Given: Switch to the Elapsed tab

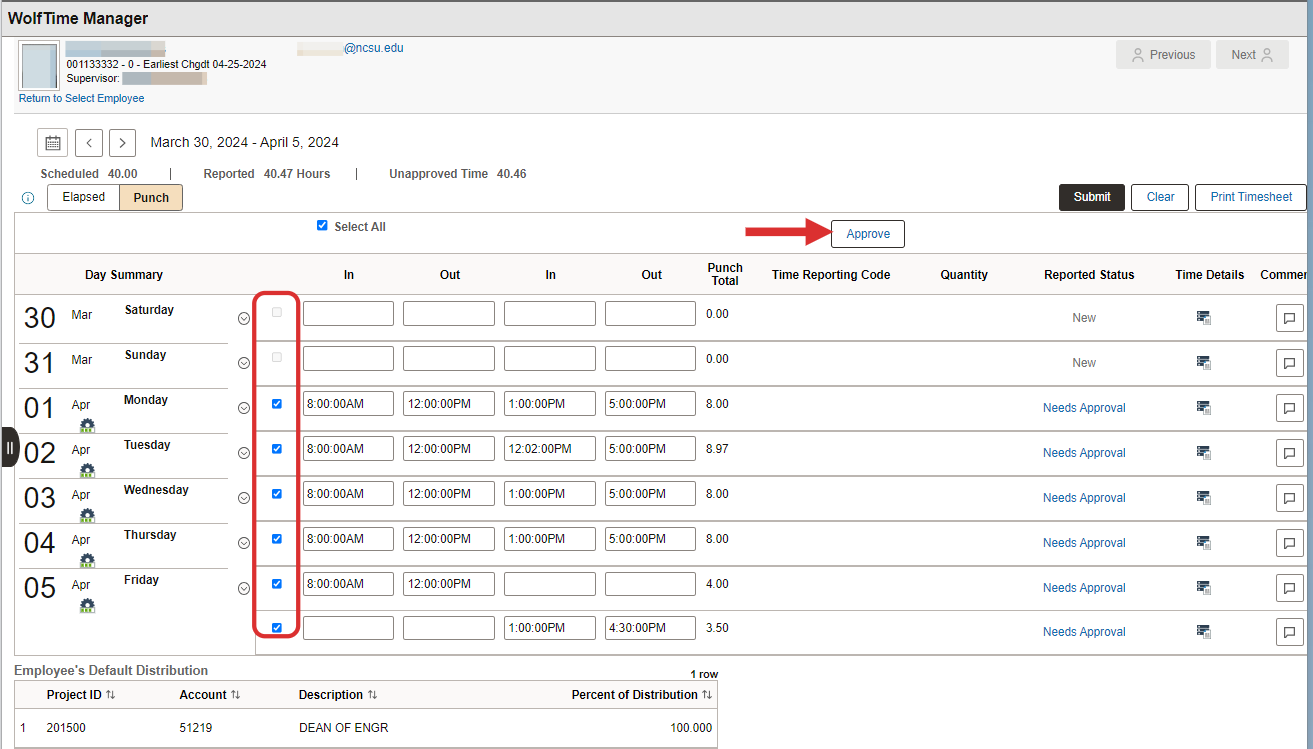Looking at the screenshot, I should [x=84, y=197].
